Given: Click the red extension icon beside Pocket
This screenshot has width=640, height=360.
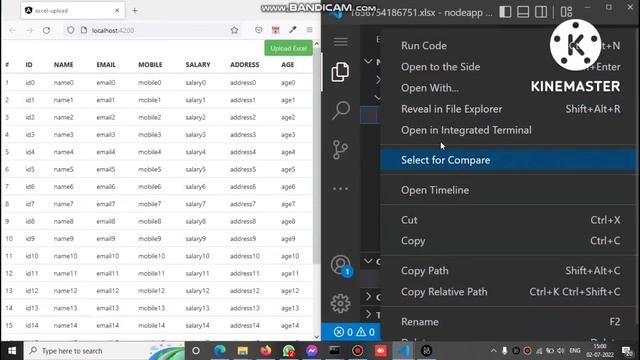Looking at the screenshot, I should [276, 30].
